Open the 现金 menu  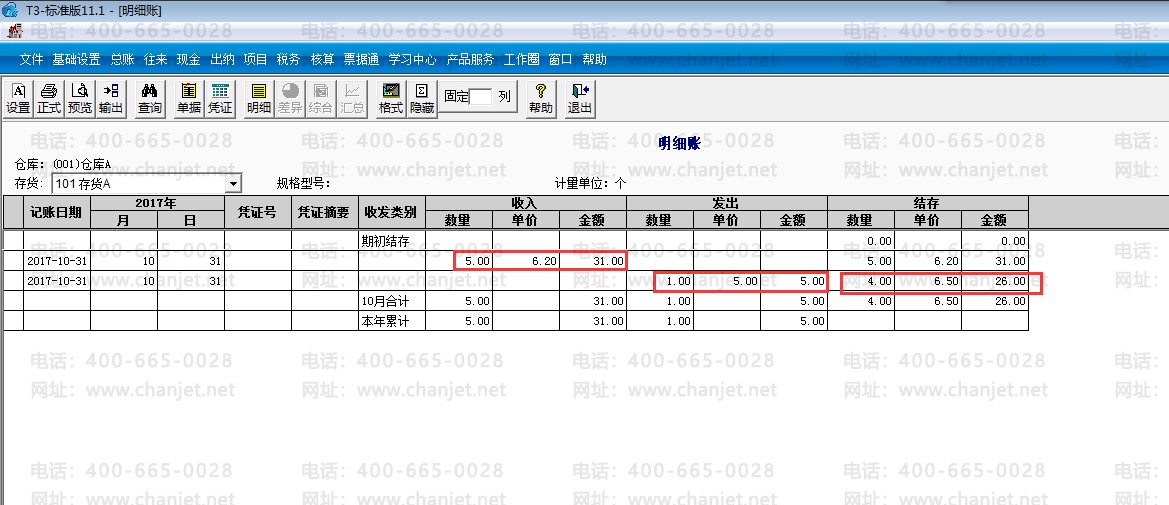pos(188,60)
